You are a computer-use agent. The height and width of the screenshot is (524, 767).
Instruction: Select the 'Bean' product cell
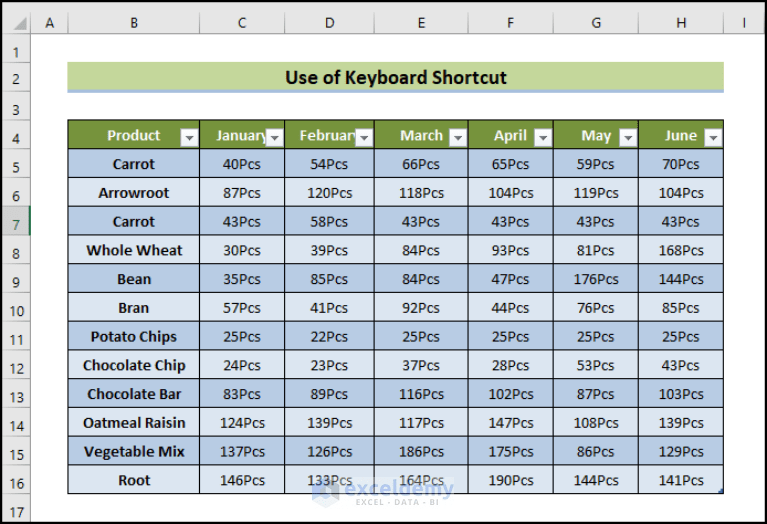point(134,279)
